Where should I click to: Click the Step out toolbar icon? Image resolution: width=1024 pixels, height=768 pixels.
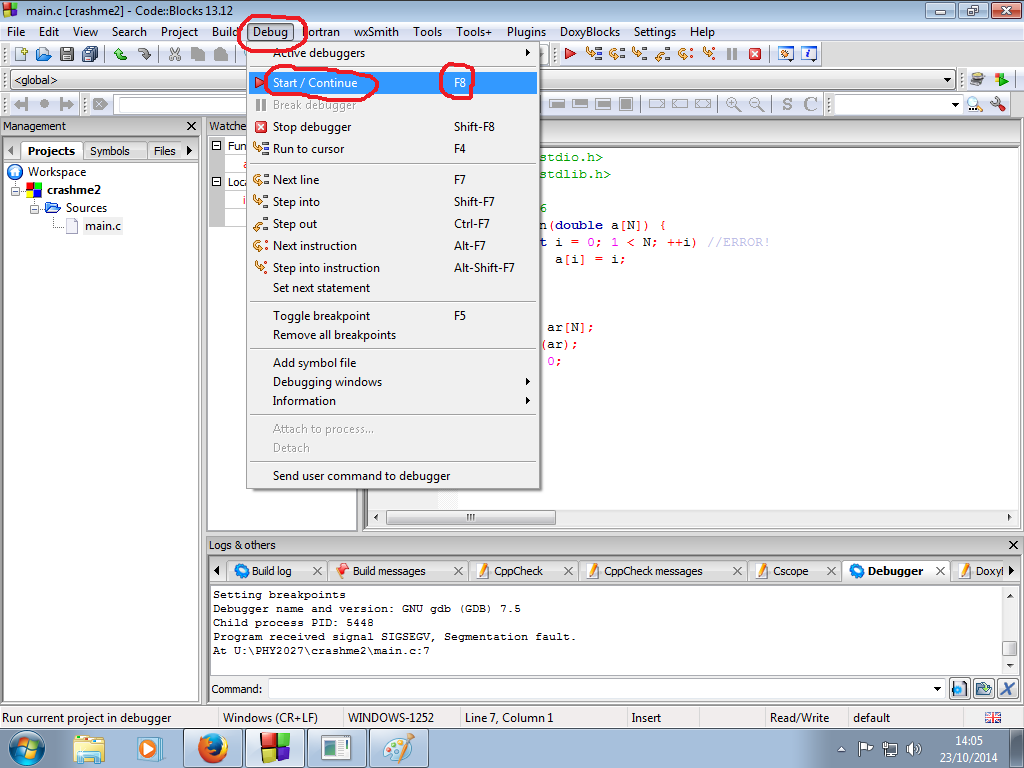(663, 54)
